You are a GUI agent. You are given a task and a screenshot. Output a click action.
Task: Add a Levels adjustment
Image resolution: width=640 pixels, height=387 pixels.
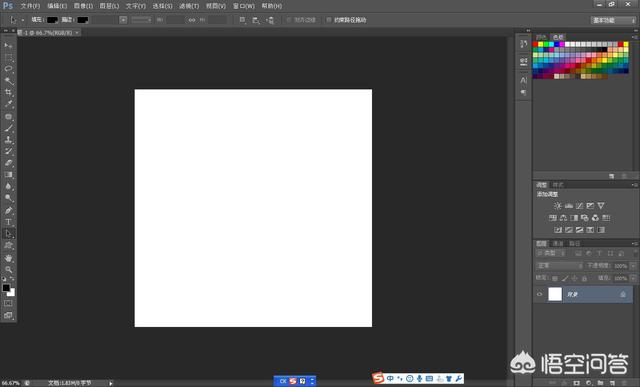[x=569, y=206]
